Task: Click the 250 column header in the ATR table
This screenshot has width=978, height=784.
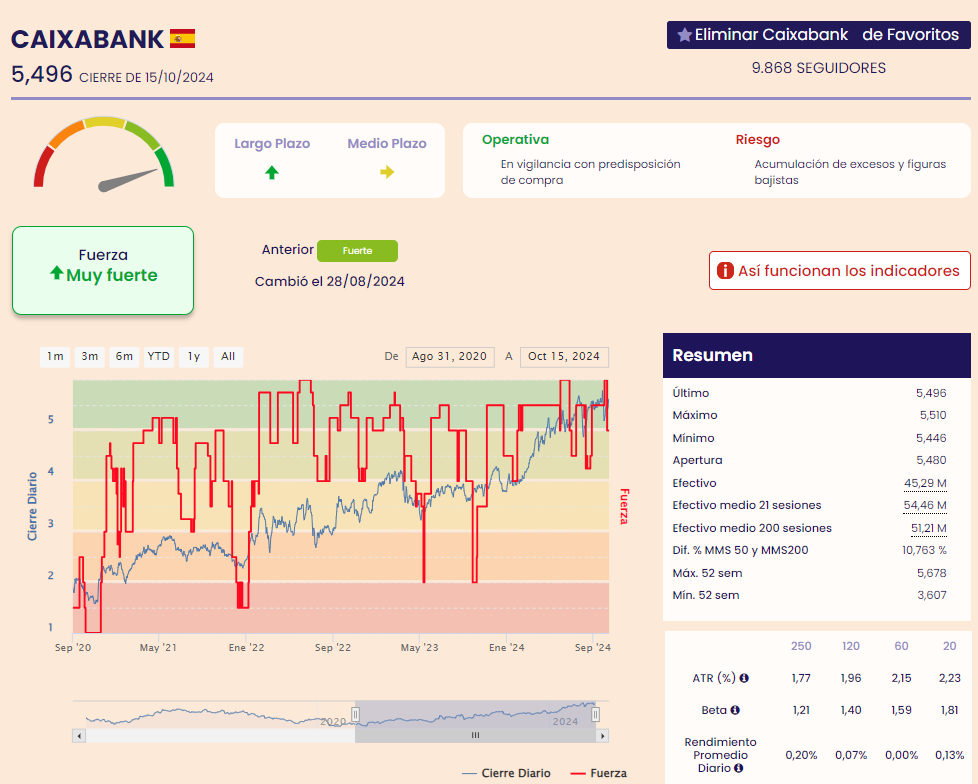Action: pos(801,646)
